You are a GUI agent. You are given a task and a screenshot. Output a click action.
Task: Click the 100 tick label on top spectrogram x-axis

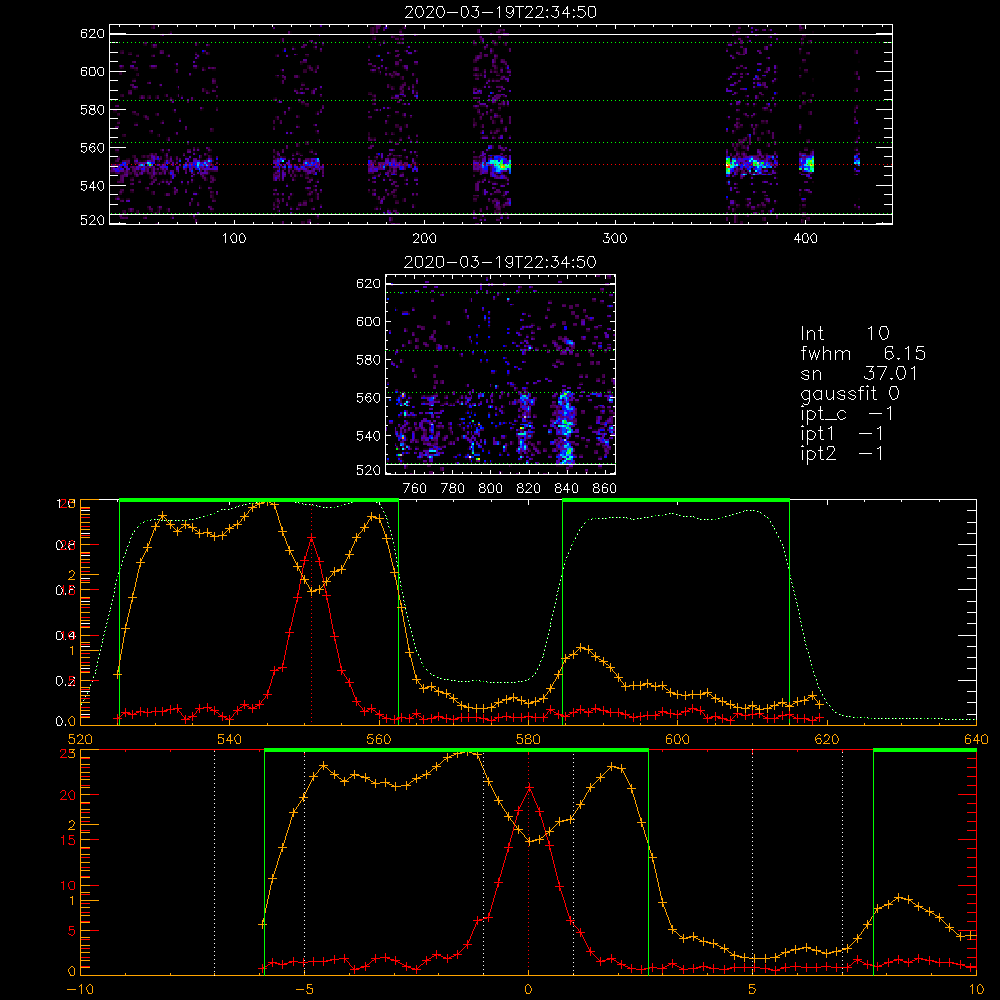coord(234,239)
